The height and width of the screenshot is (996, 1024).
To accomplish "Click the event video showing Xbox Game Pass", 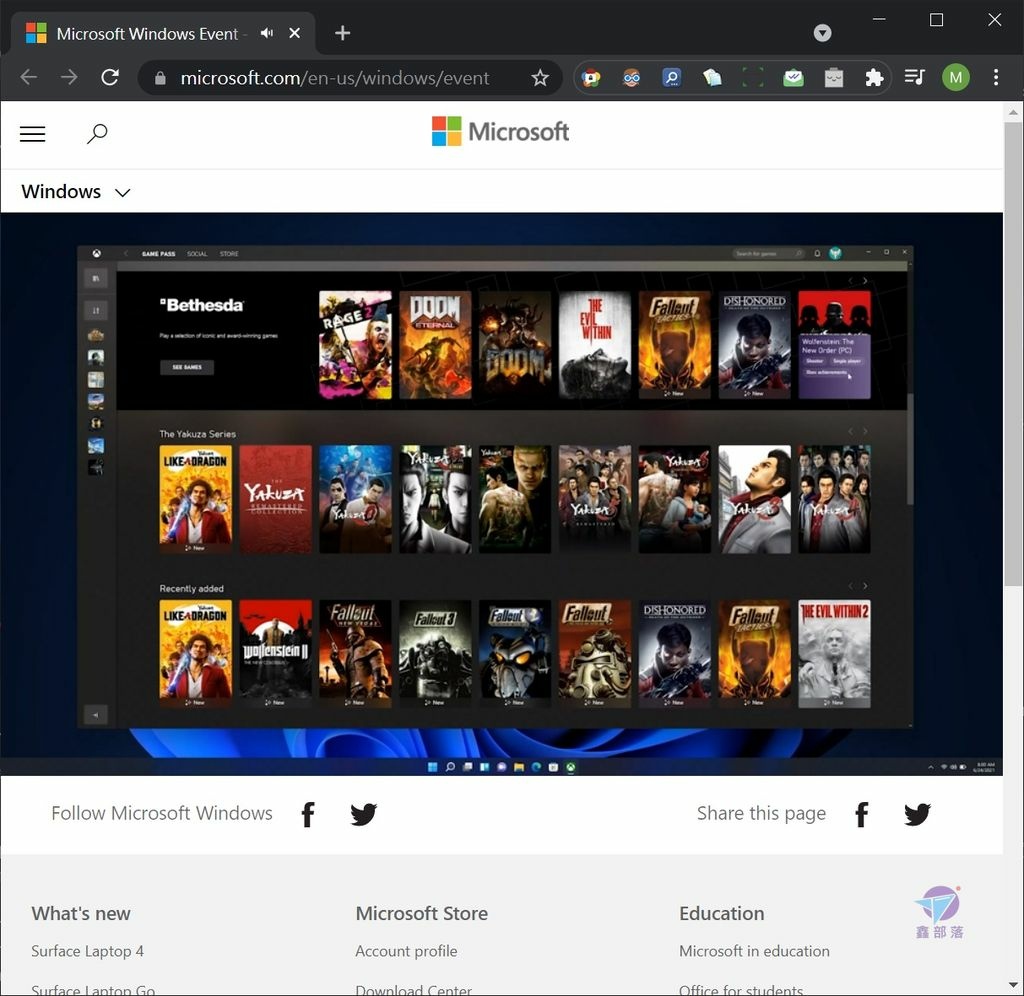I will click(502, 494).
